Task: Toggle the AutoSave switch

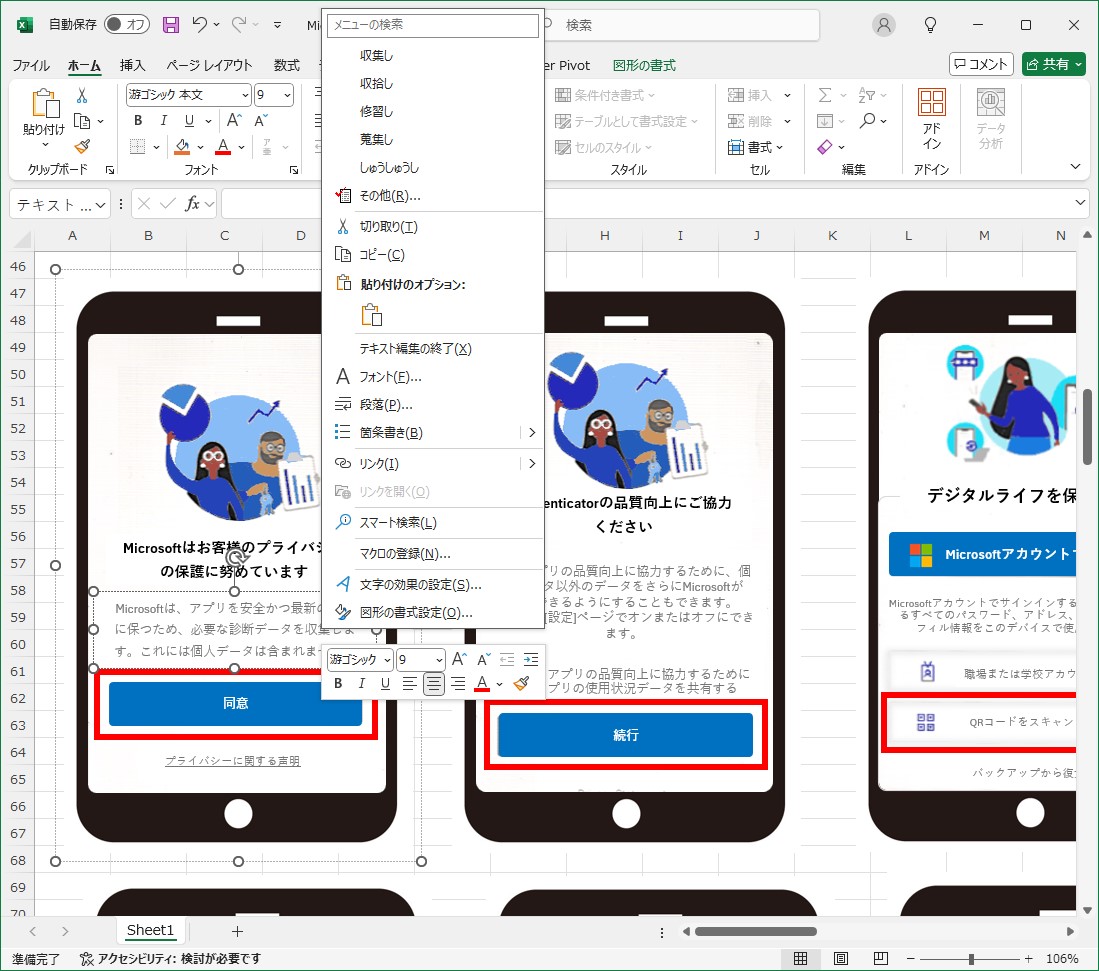Action: (127, 25)
